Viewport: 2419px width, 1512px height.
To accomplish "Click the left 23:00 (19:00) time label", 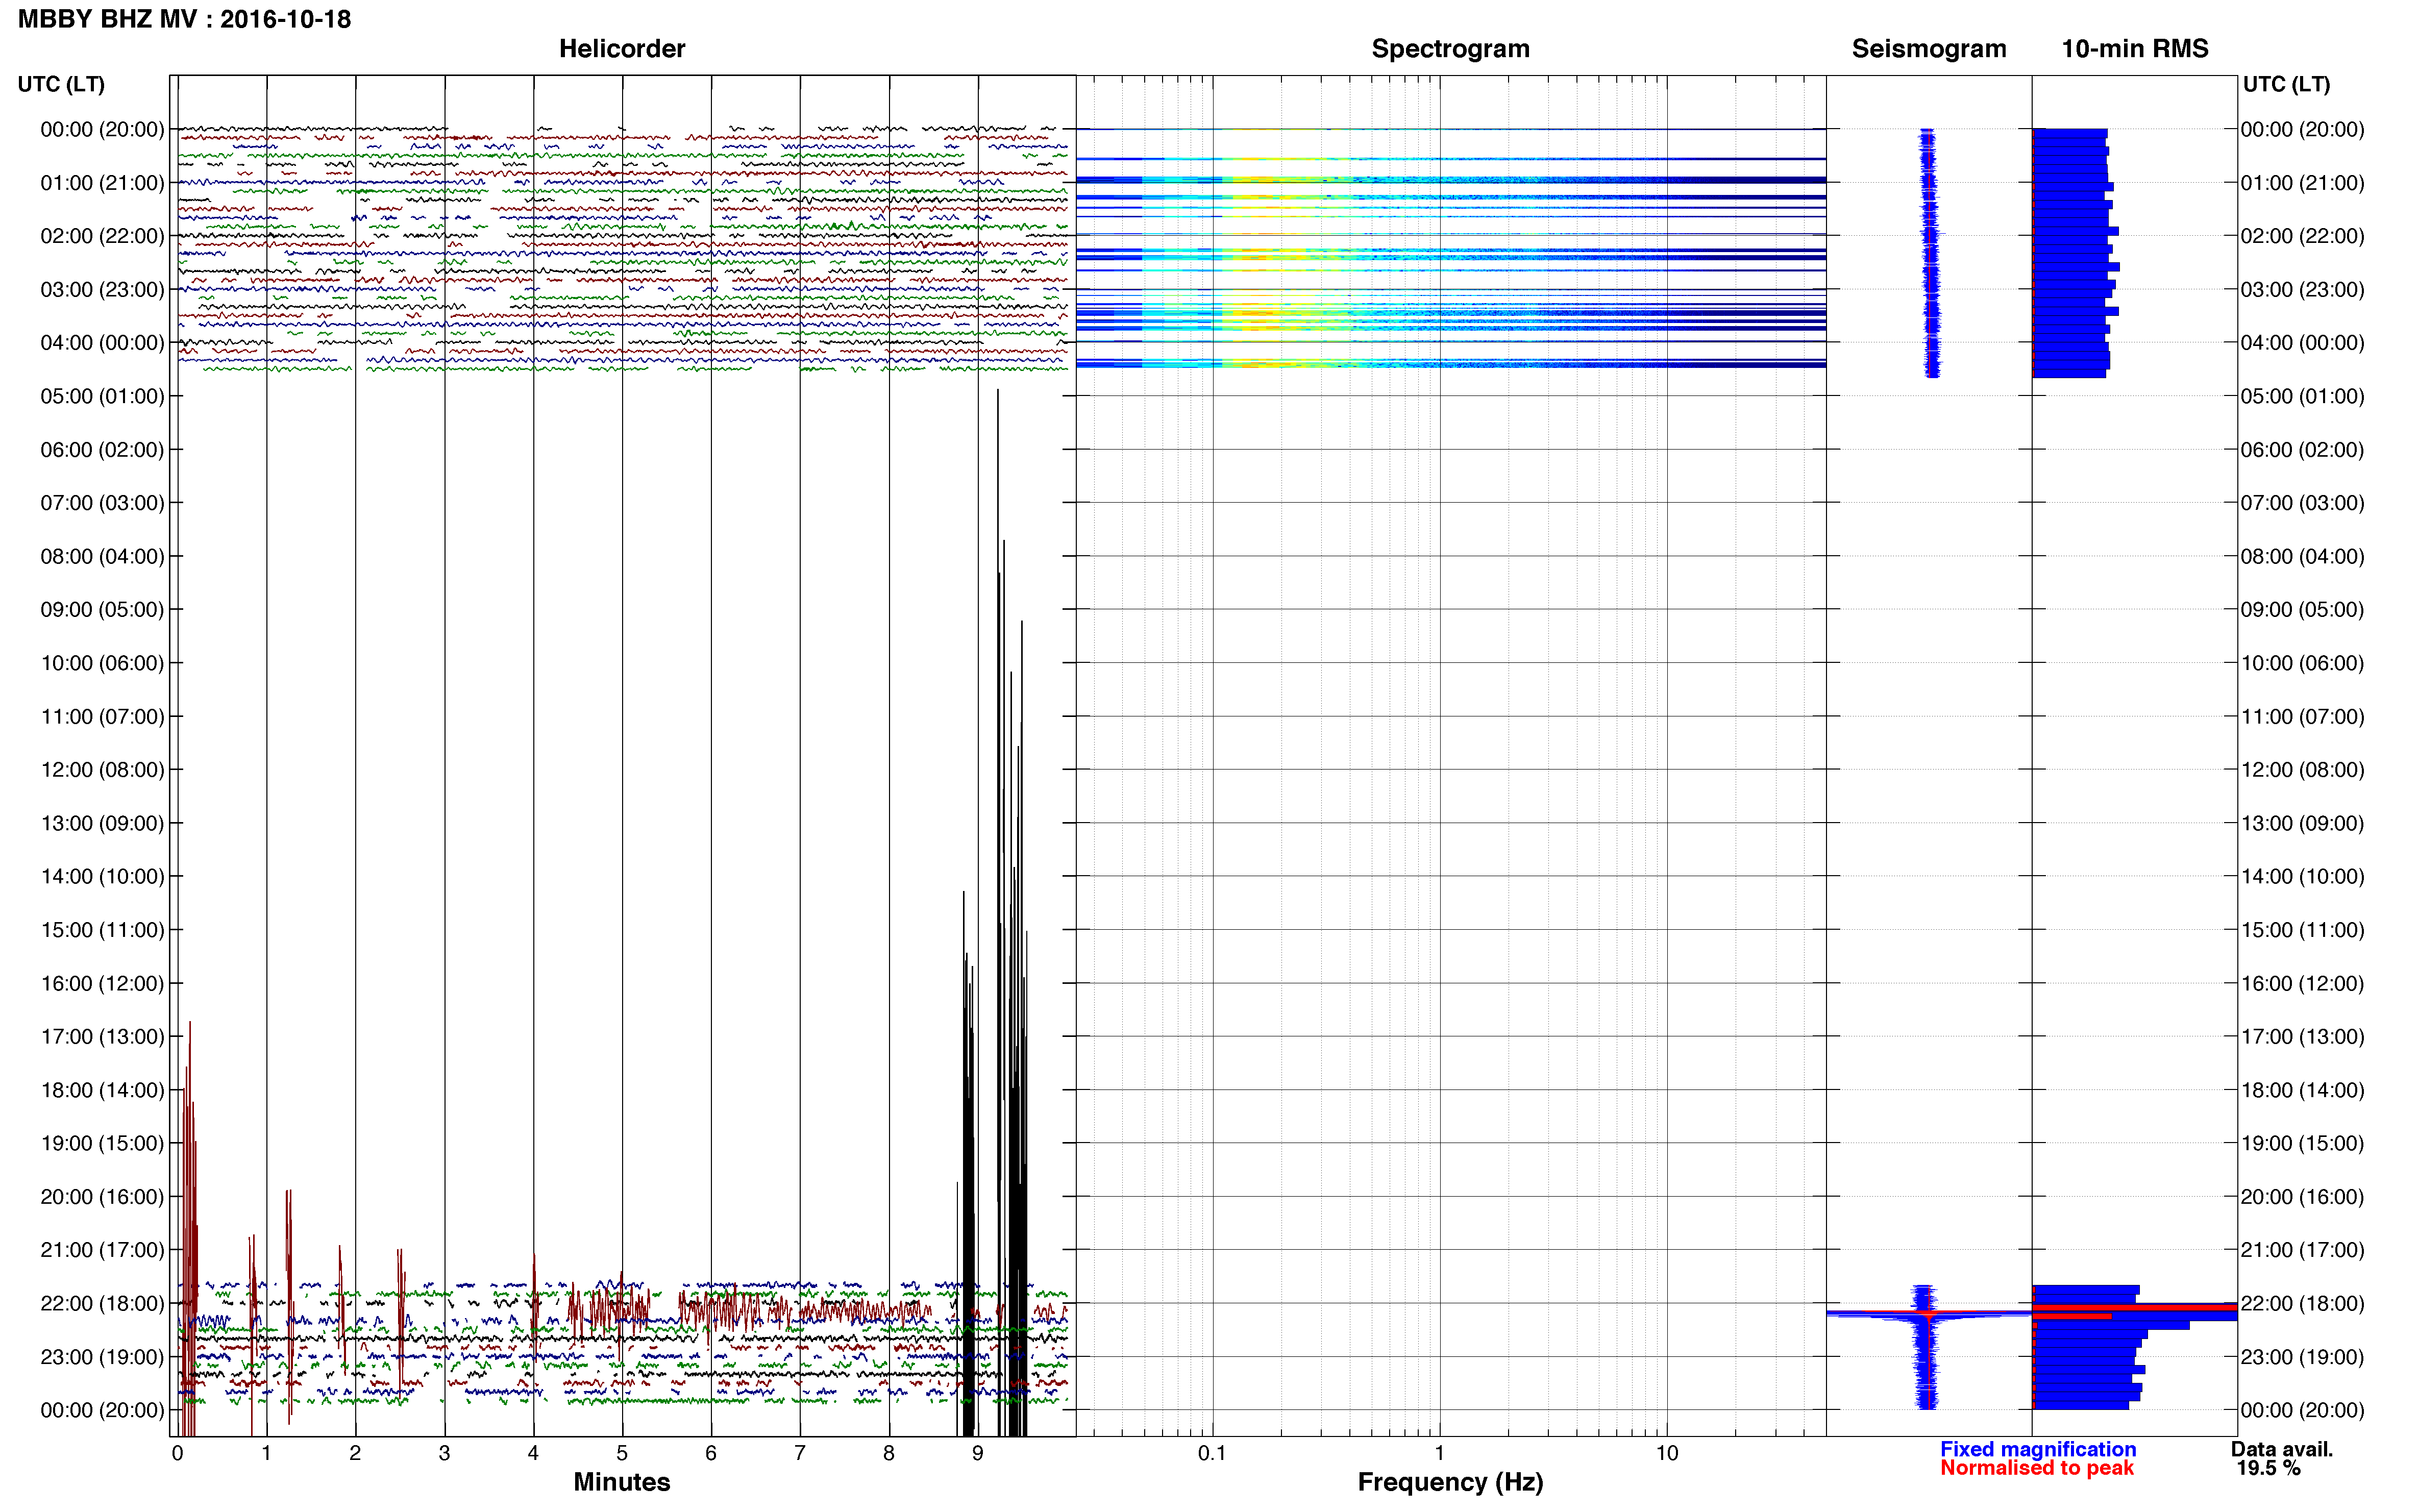I will [102, 1357].
